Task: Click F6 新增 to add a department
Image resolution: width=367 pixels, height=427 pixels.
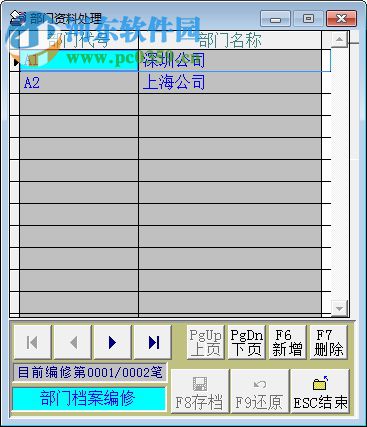Action: click(x=287, y=342)
